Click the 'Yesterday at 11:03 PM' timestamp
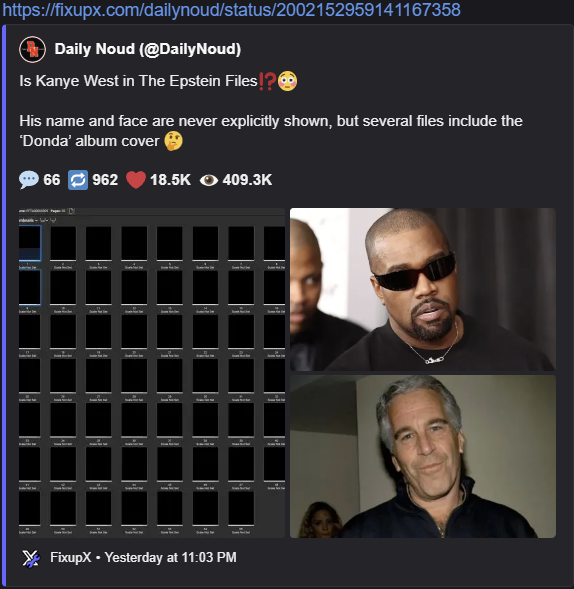Image resolution: width=574 pixels, height=589 pixels. tap(171, 557)
